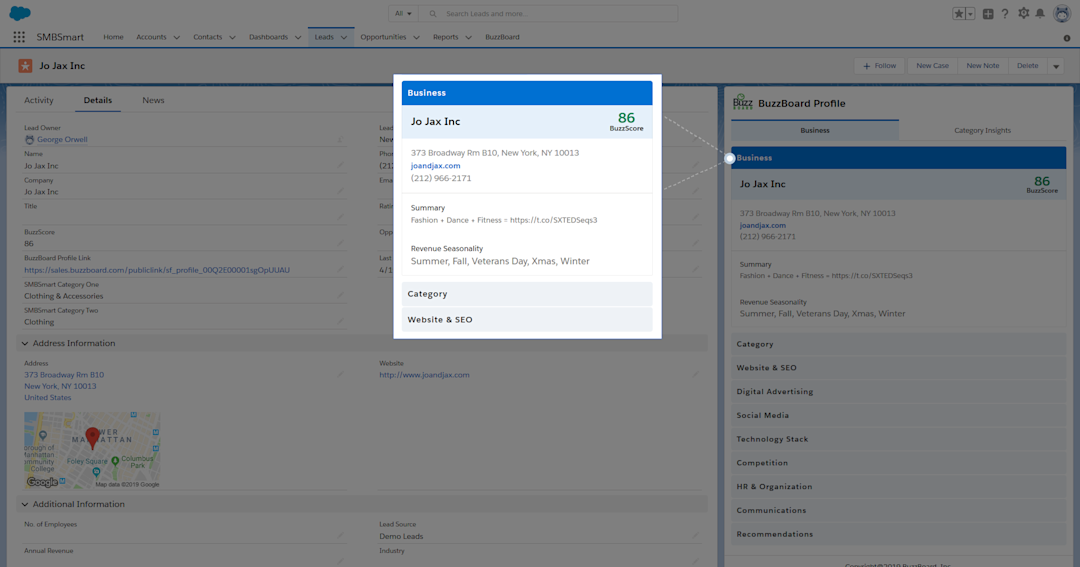Switch to Category Insights tab

pyautogui.click(x=982, y=130)
